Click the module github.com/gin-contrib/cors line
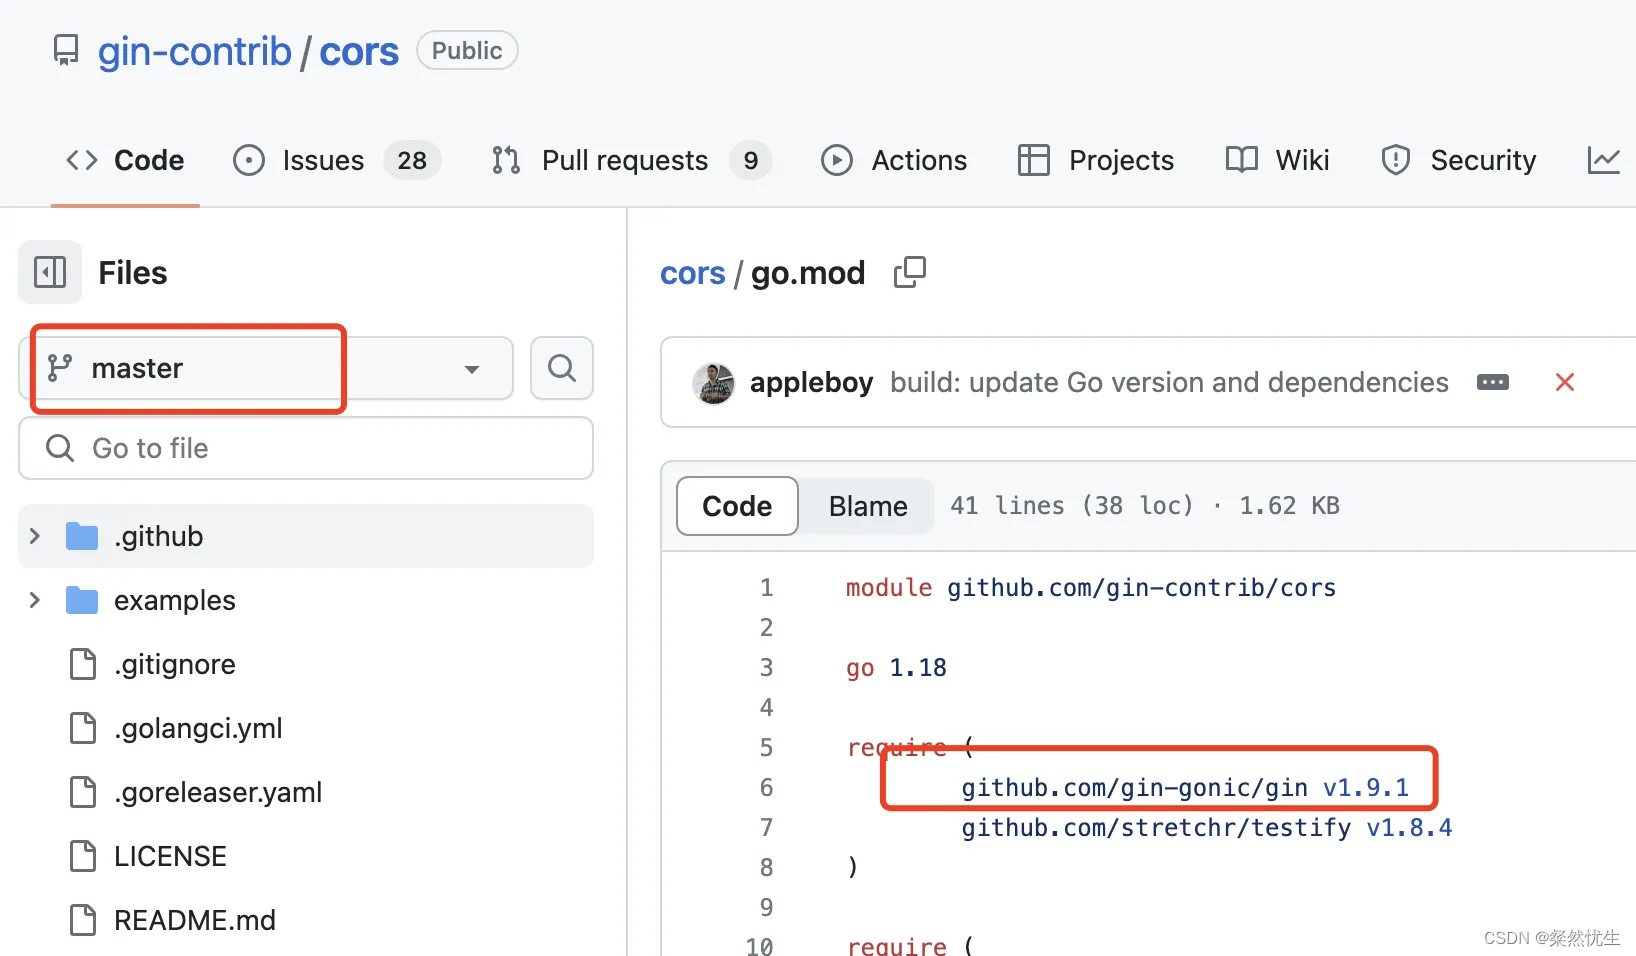 [x=1091, y=588]
